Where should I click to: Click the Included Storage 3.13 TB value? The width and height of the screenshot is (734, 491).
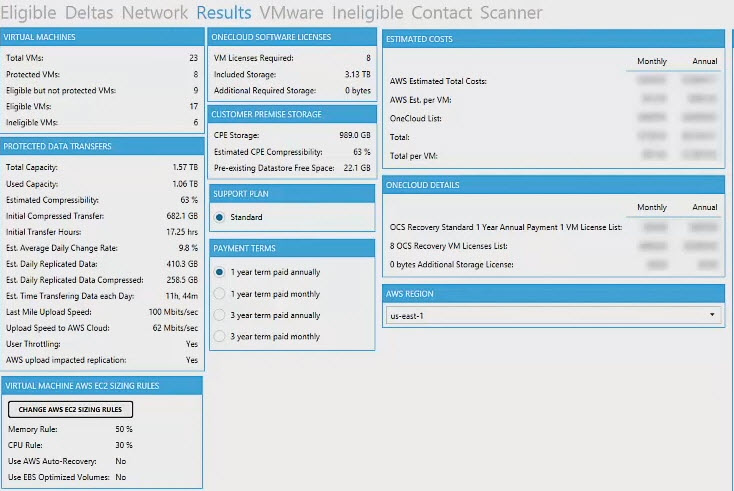(x=358, y=74)
